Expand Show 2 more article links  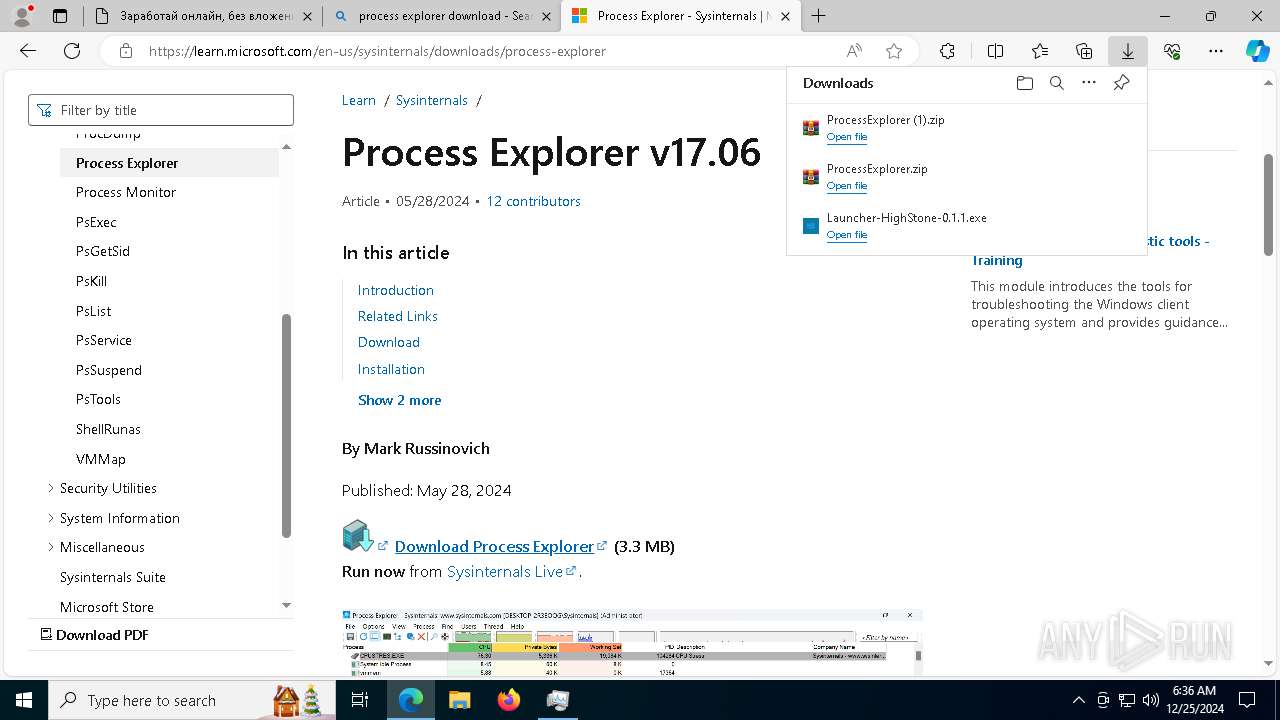click(x=399, y=400)
